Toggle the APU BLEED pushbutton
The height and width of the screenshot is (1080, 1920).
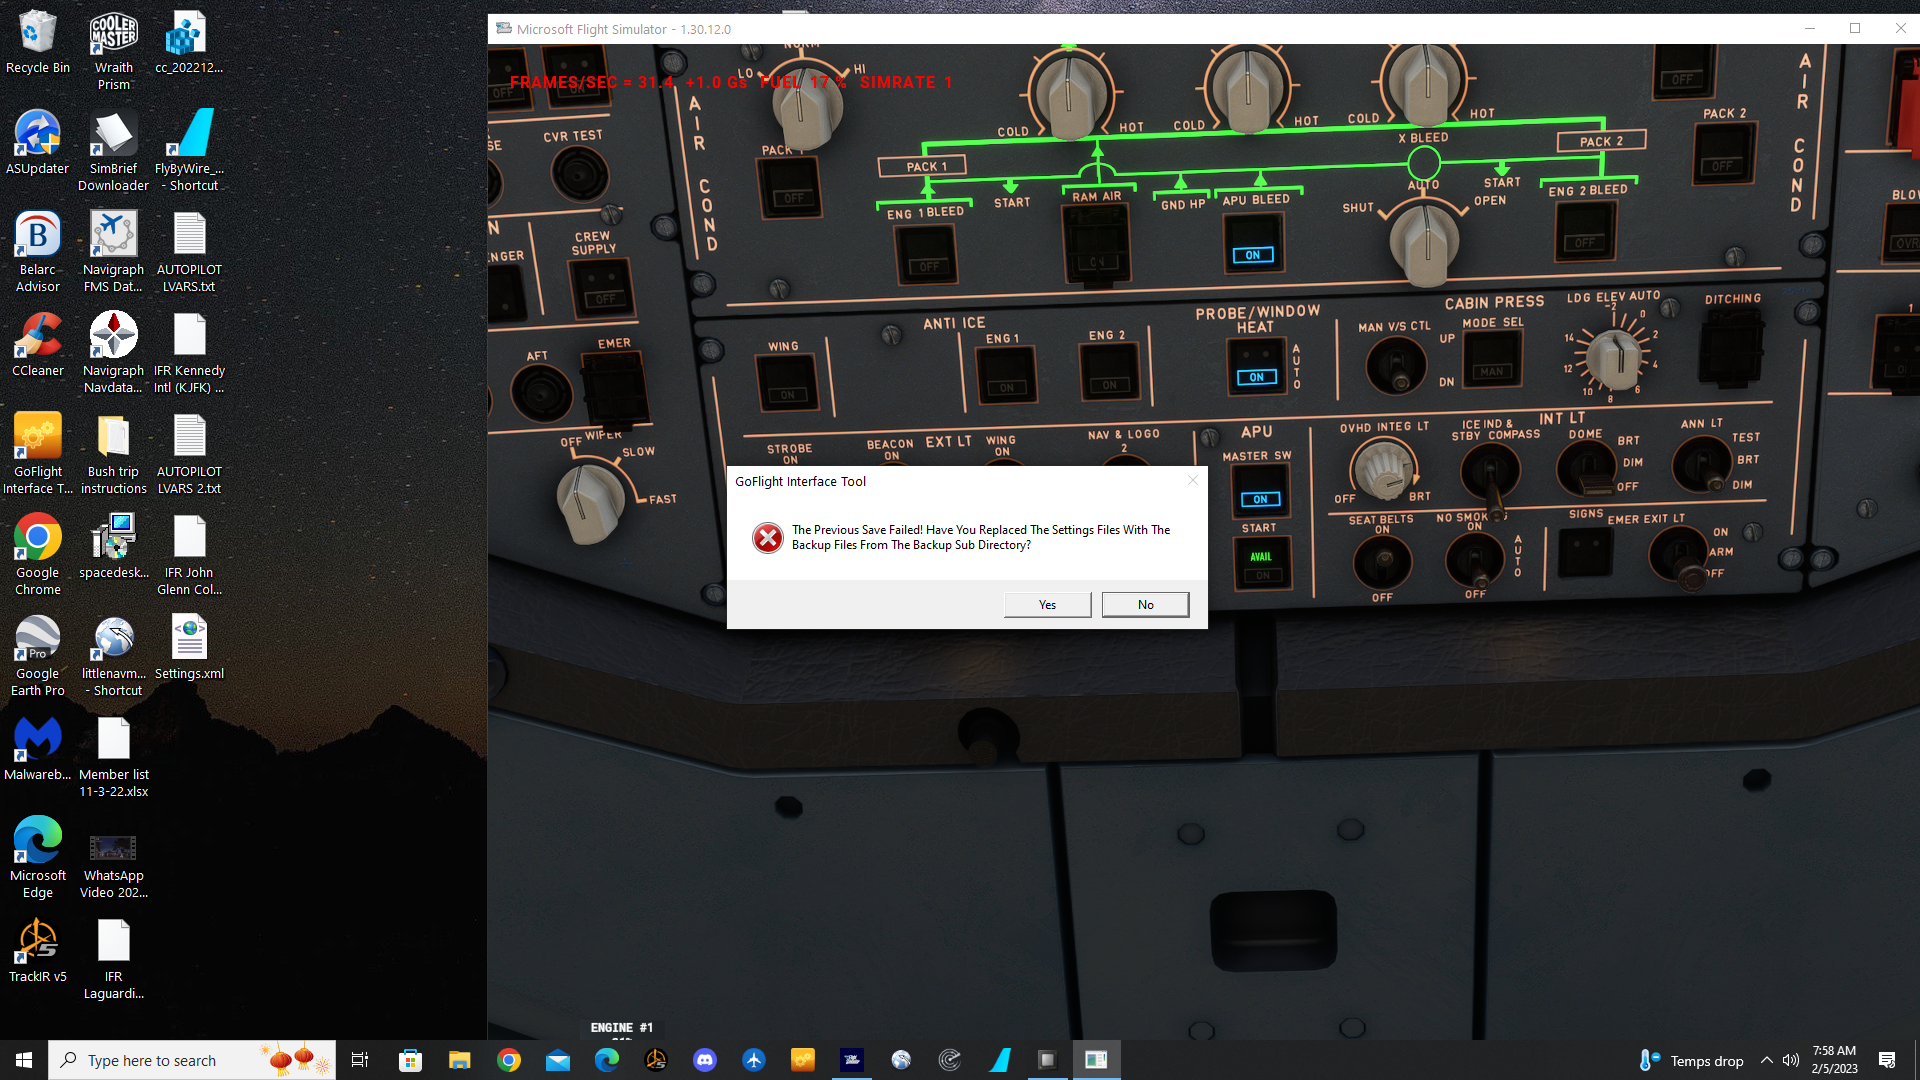[1253, 244]
